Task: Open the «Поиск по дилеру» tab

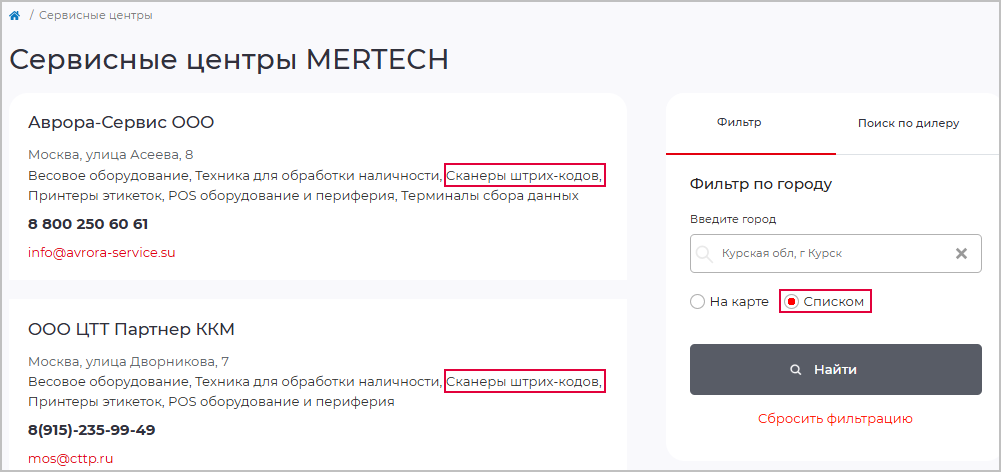Action: point(908,123)
